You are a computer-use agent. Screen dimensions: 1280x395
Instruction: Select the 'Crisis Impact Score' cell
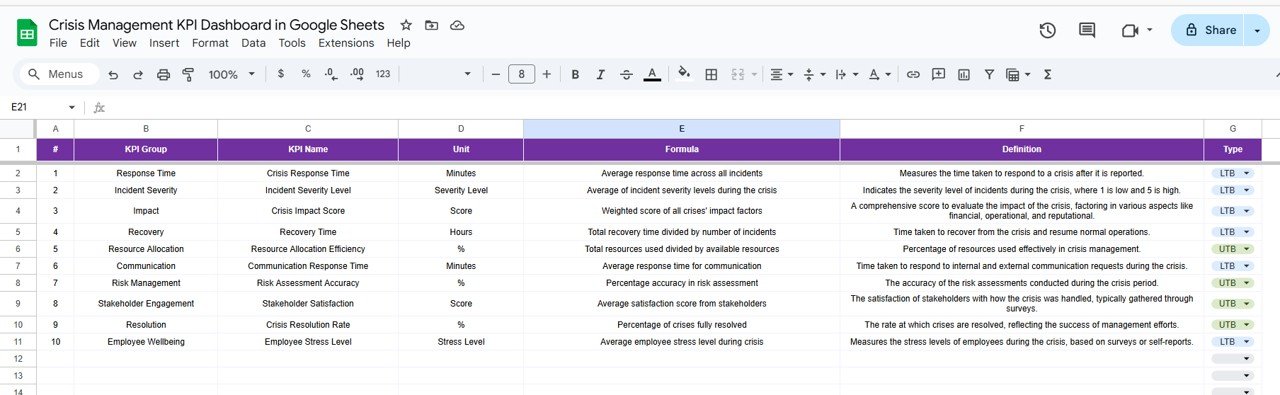coord(308,211)
